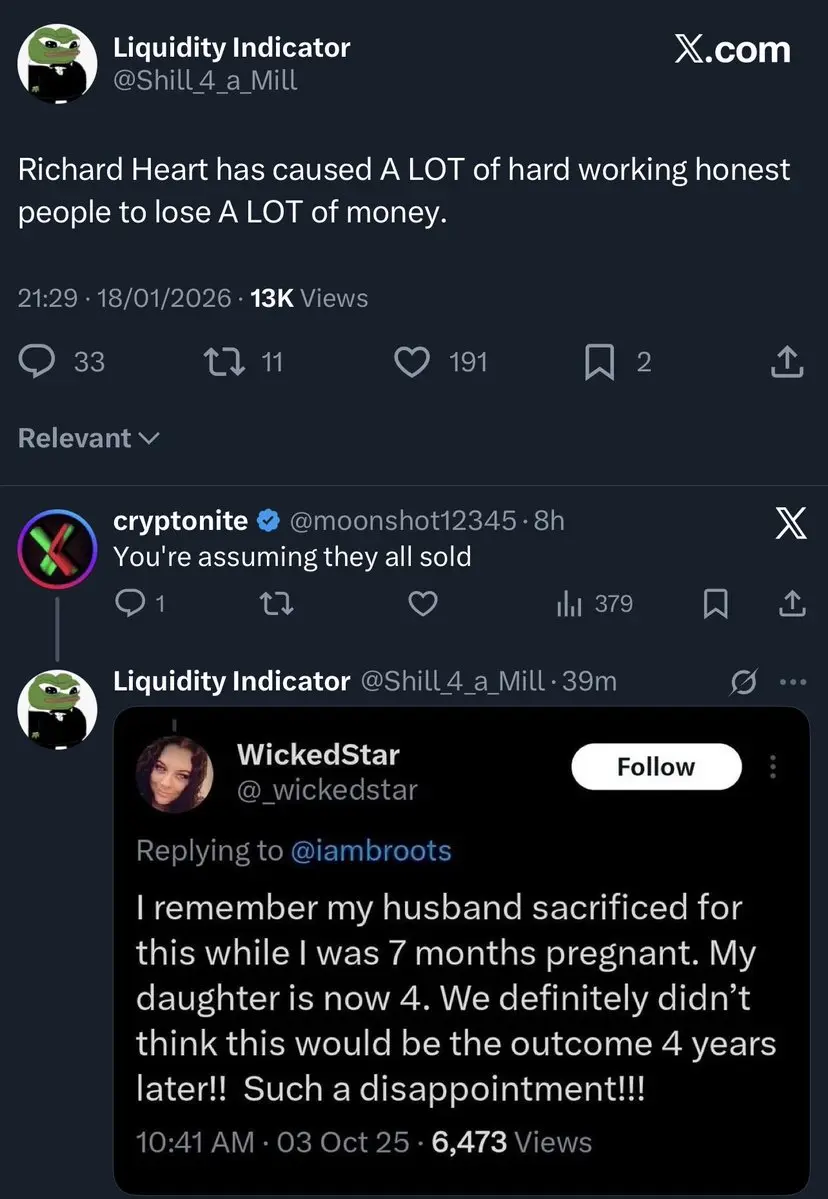Open the three-dot menu on Liquidity Indicator's reply
The image size is (828, 1199).
pos(791,682)
